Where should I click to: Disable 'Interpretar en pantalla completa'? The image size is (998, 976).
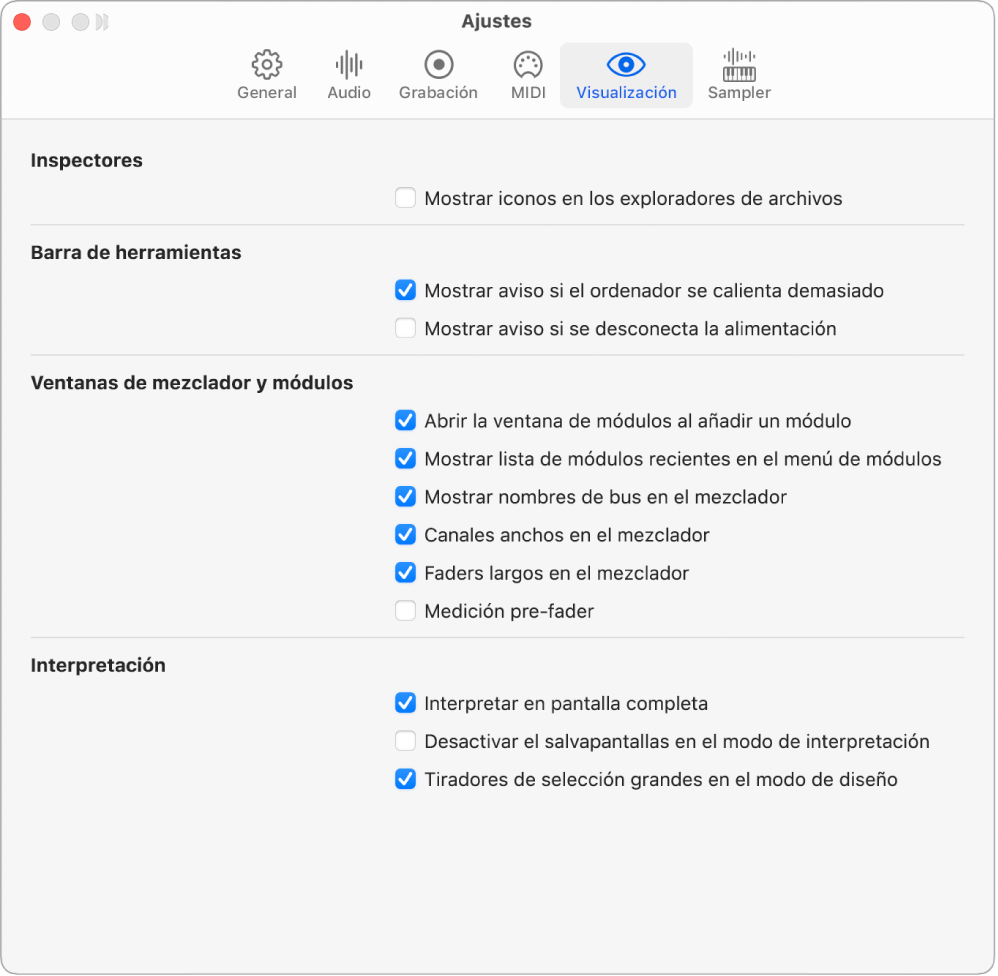(405, 703)
